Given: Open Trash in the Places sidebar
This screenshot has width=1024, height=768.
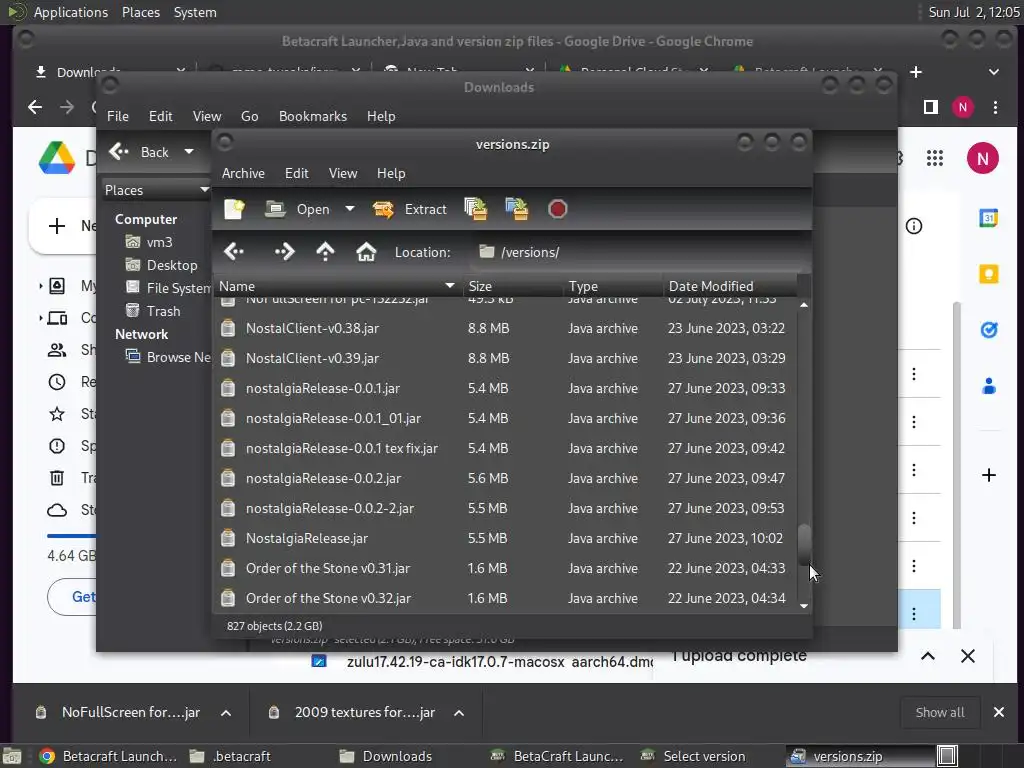Looking at the screenshot, I should pyautogui.click(x=153, y=311).
